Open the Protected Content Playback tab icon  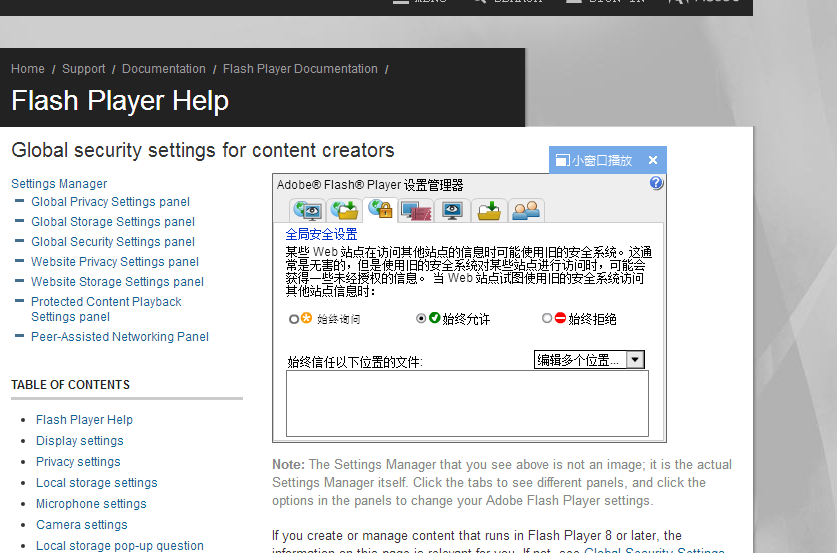click(488, 210)
